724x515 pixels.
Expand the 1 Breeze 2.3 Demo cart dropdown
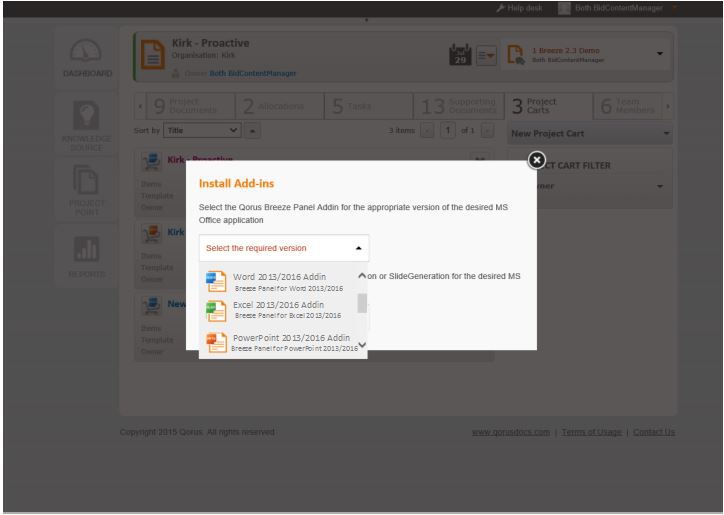click(x=660, y=54)
